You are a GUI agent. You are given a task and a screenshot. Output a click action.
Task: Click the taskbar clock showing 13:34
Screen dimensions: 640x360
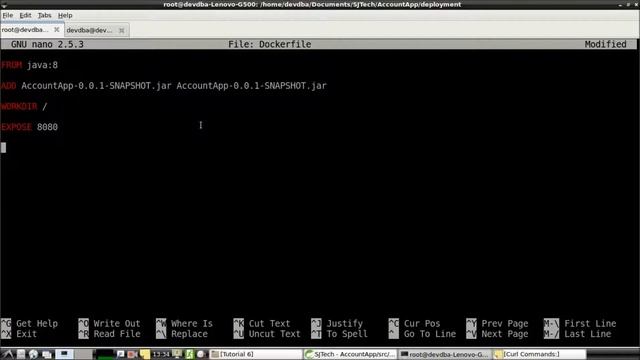[161, 354]
